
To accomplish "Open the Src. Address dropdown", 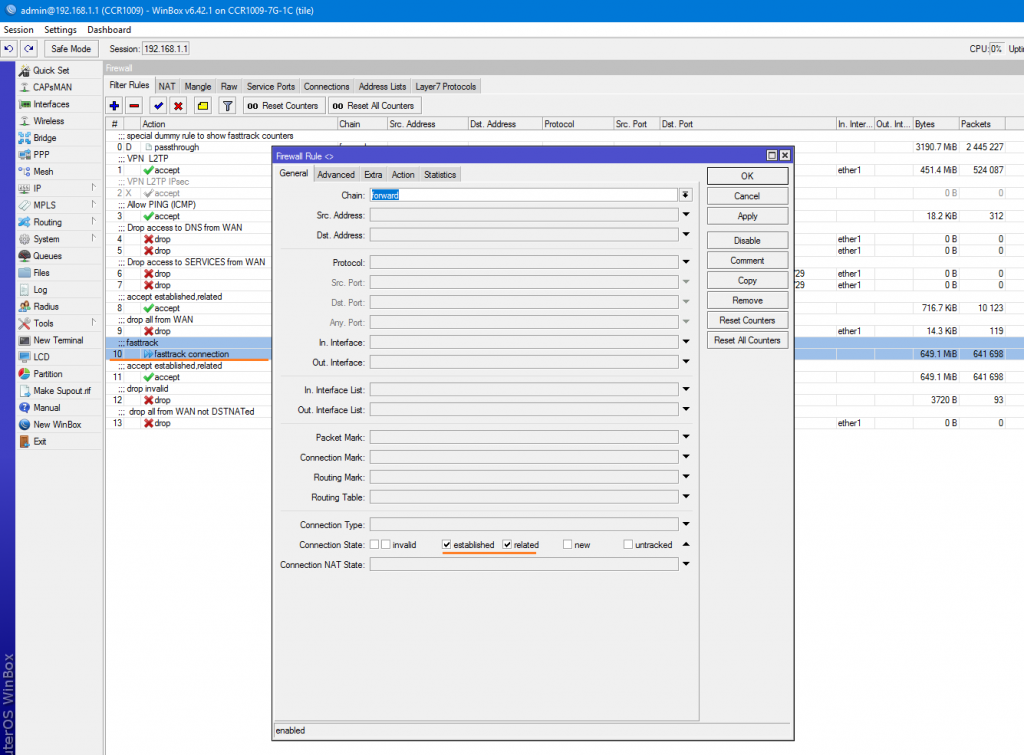I will point(685,214).
